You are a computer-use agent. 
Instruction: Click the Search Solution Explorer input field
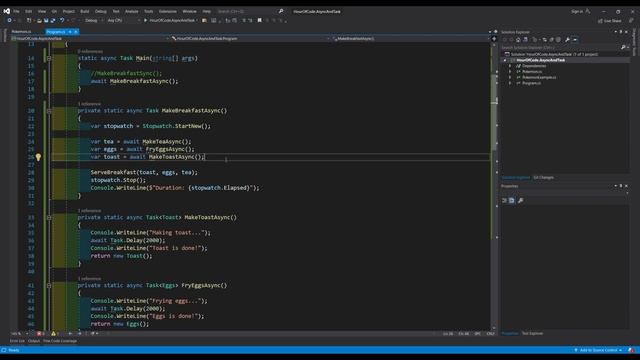click(560, 48)
